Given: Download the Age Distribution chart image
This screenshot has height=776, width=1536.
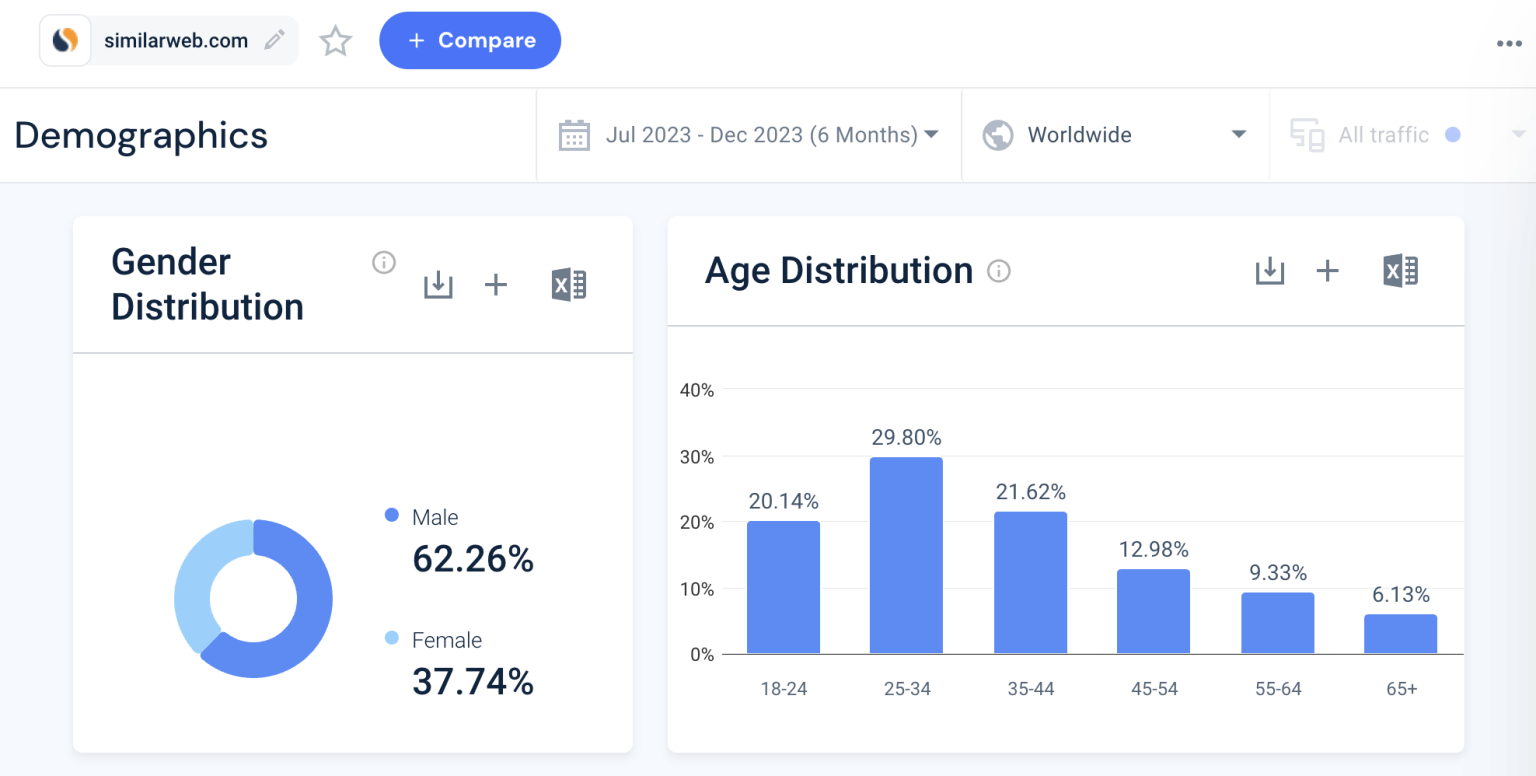Looking at the screenshot, I should pos(1269,270).
